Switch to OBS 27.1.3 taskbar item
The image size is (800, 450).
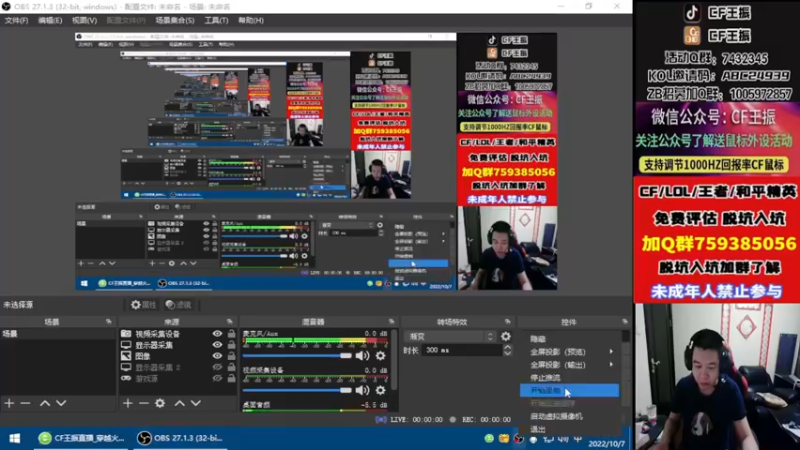tap(181, 438)
